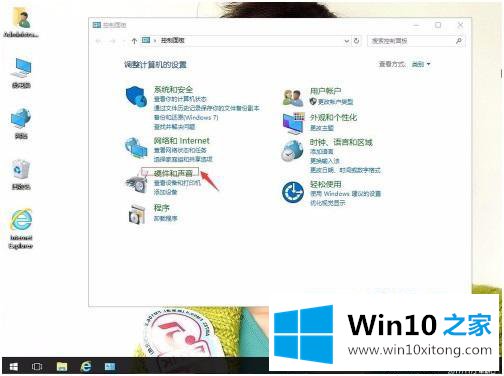504x376 pixels.
Task: Open 查看网络状态和任务 link
Action: click(180, 150)
